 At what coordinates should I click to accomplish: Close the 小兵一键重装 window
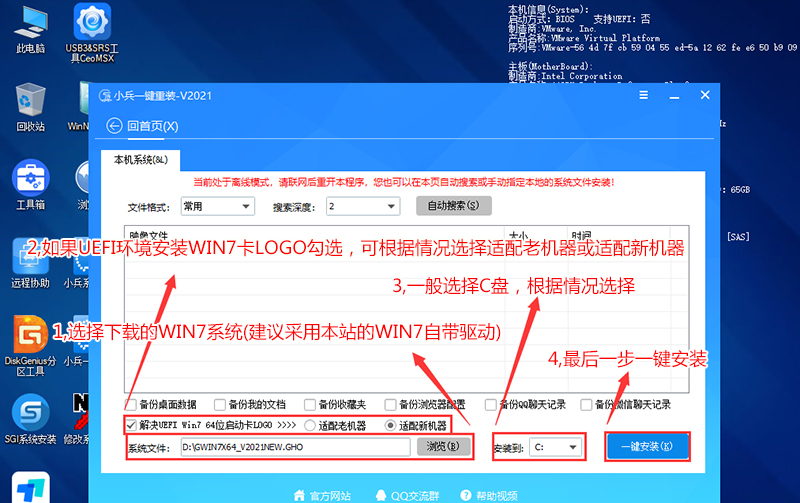tap(705, 95)
